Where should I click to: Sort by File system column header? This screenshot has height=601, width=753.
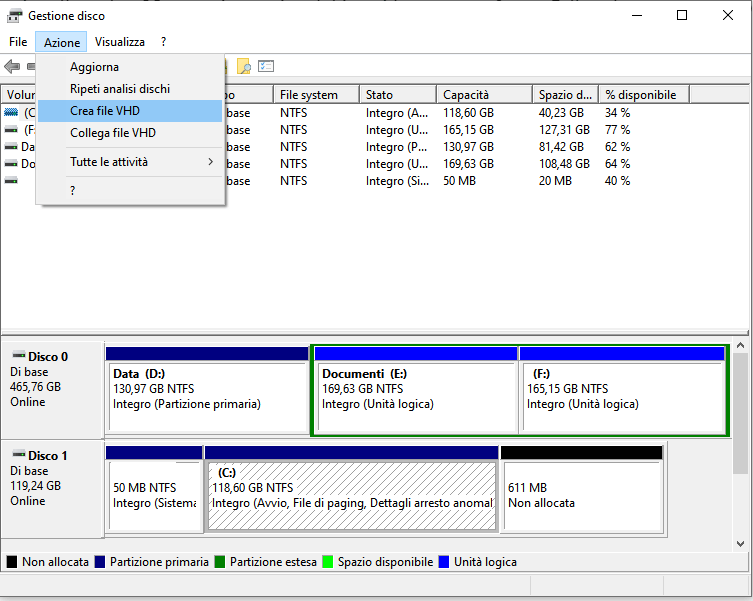316,95
